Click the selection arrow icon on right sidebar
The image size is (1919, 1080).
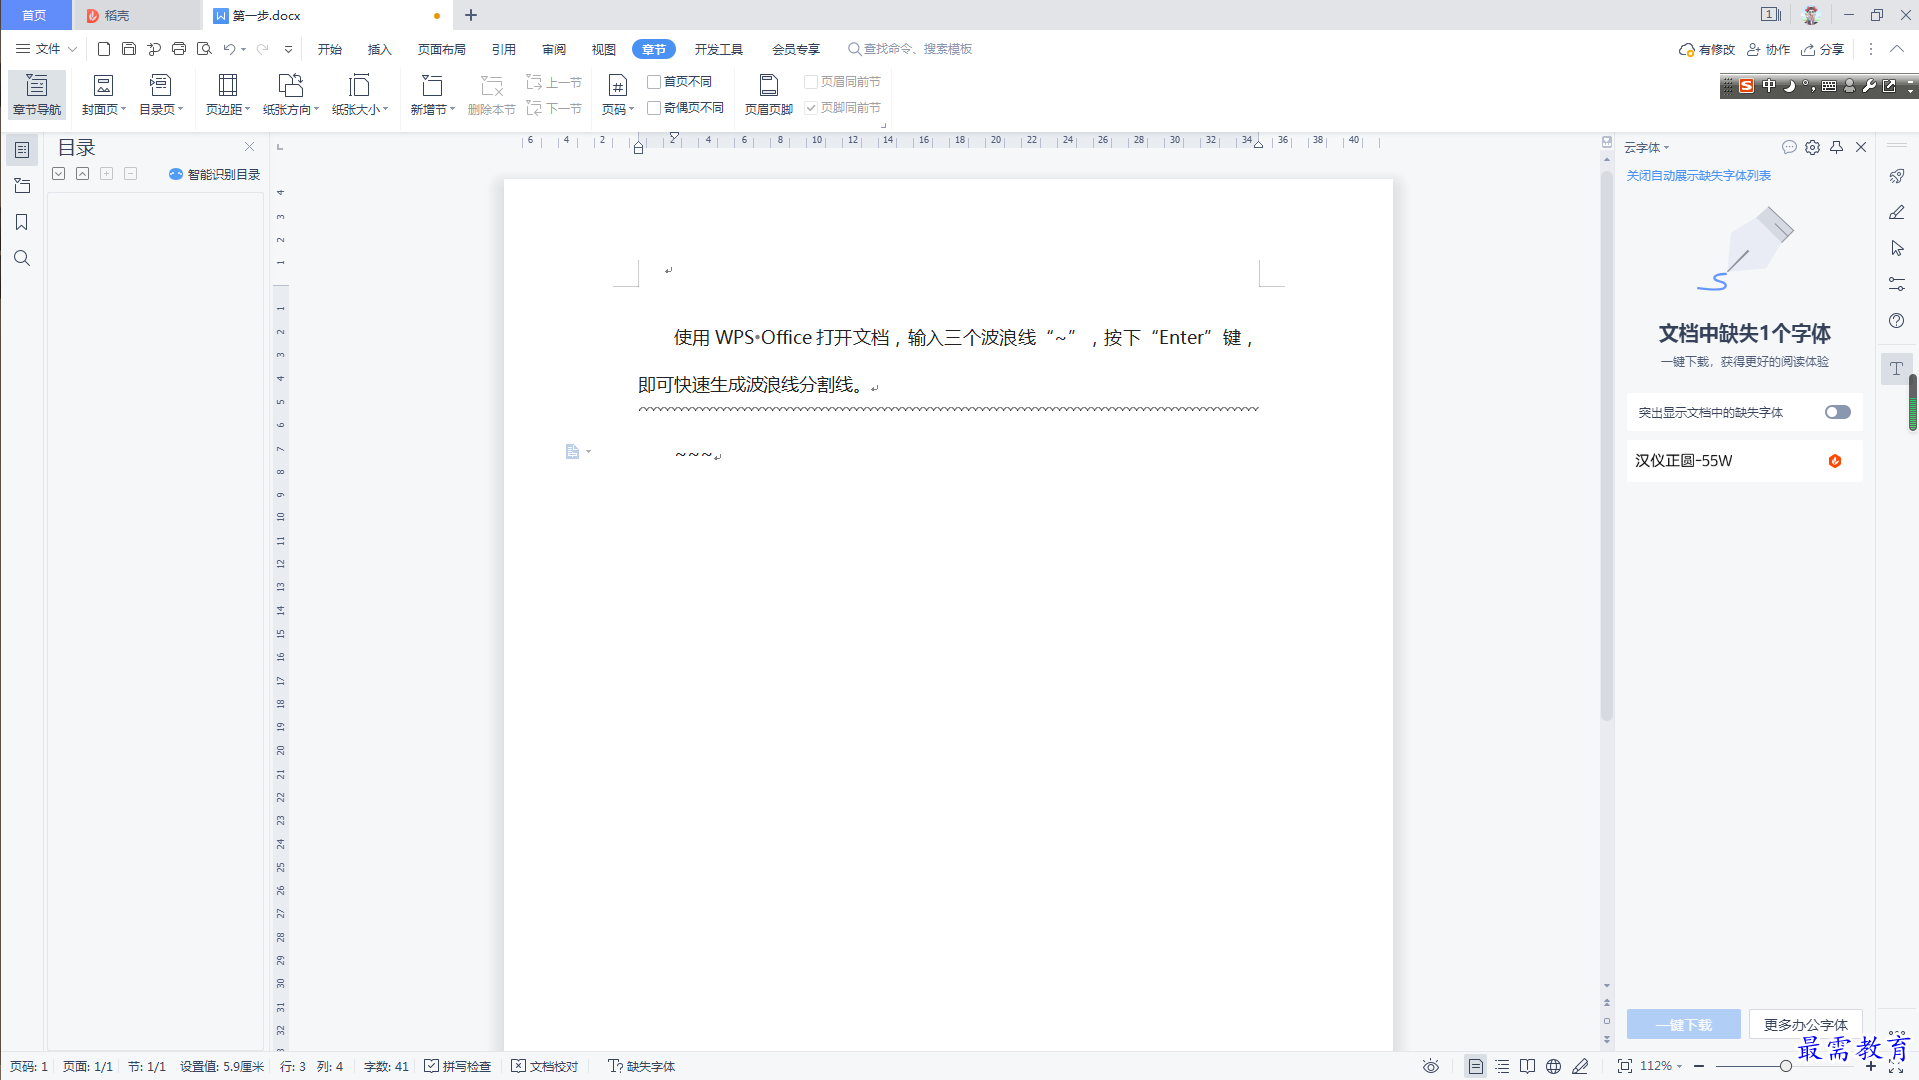pos(1896,248)
